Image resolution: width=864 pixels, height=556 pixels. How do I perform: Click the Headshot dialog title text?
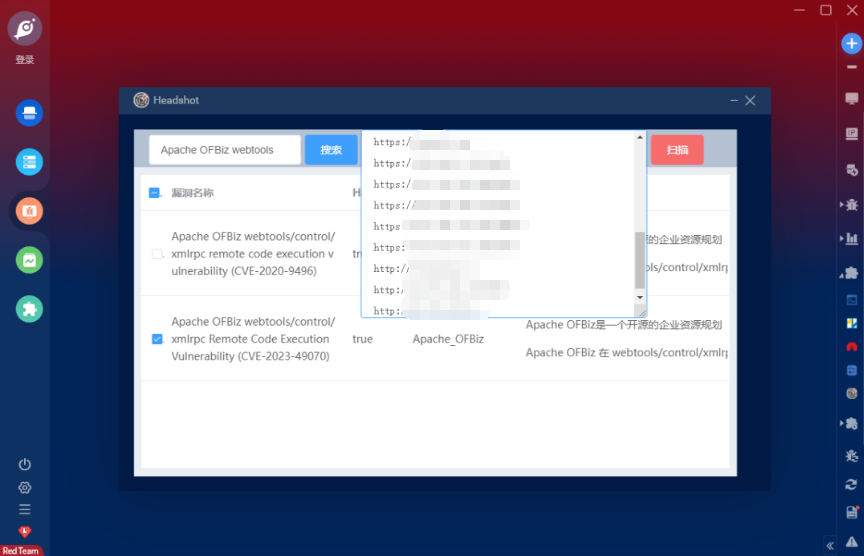pos(176,100)
